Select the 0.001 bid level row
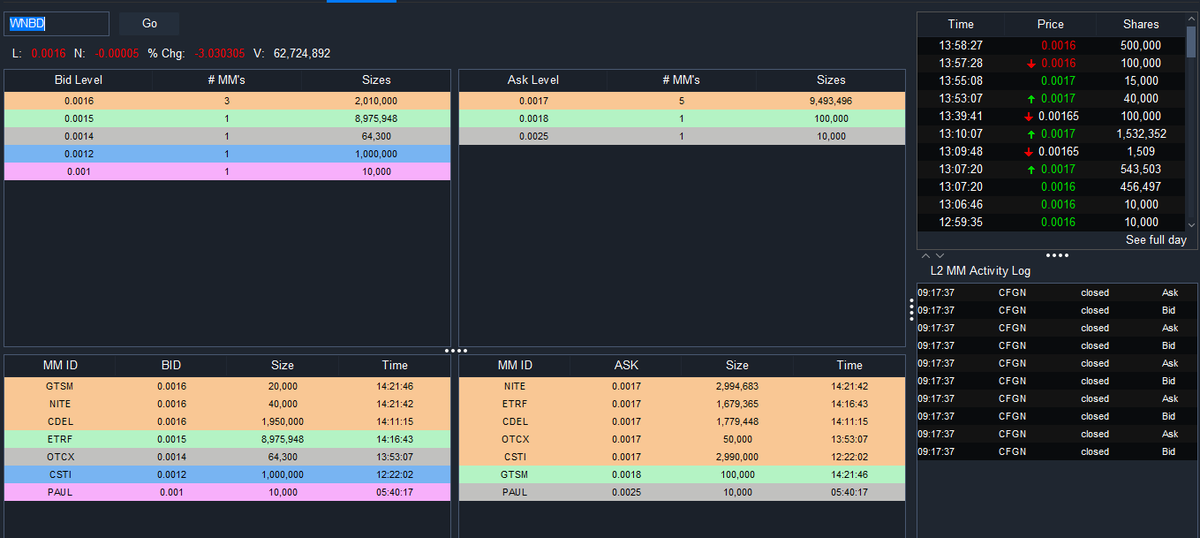Screen dimensions: 1200x538 [228, 172]
